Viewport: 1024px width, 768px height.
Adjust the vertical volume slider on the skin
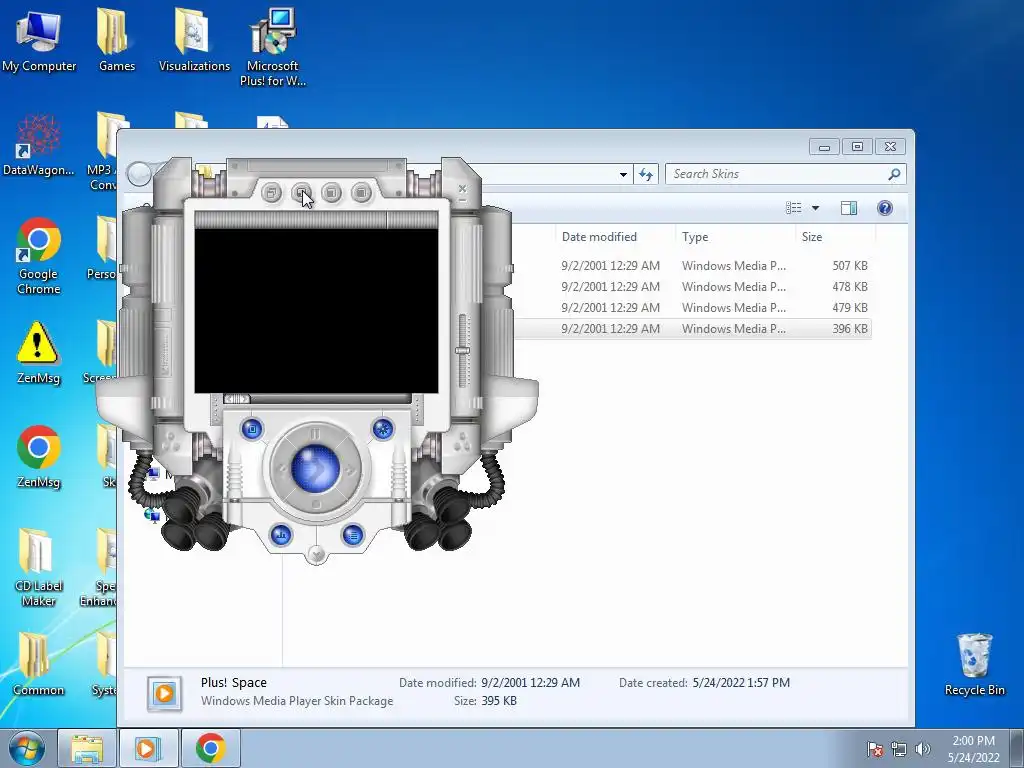pos(463,351)
